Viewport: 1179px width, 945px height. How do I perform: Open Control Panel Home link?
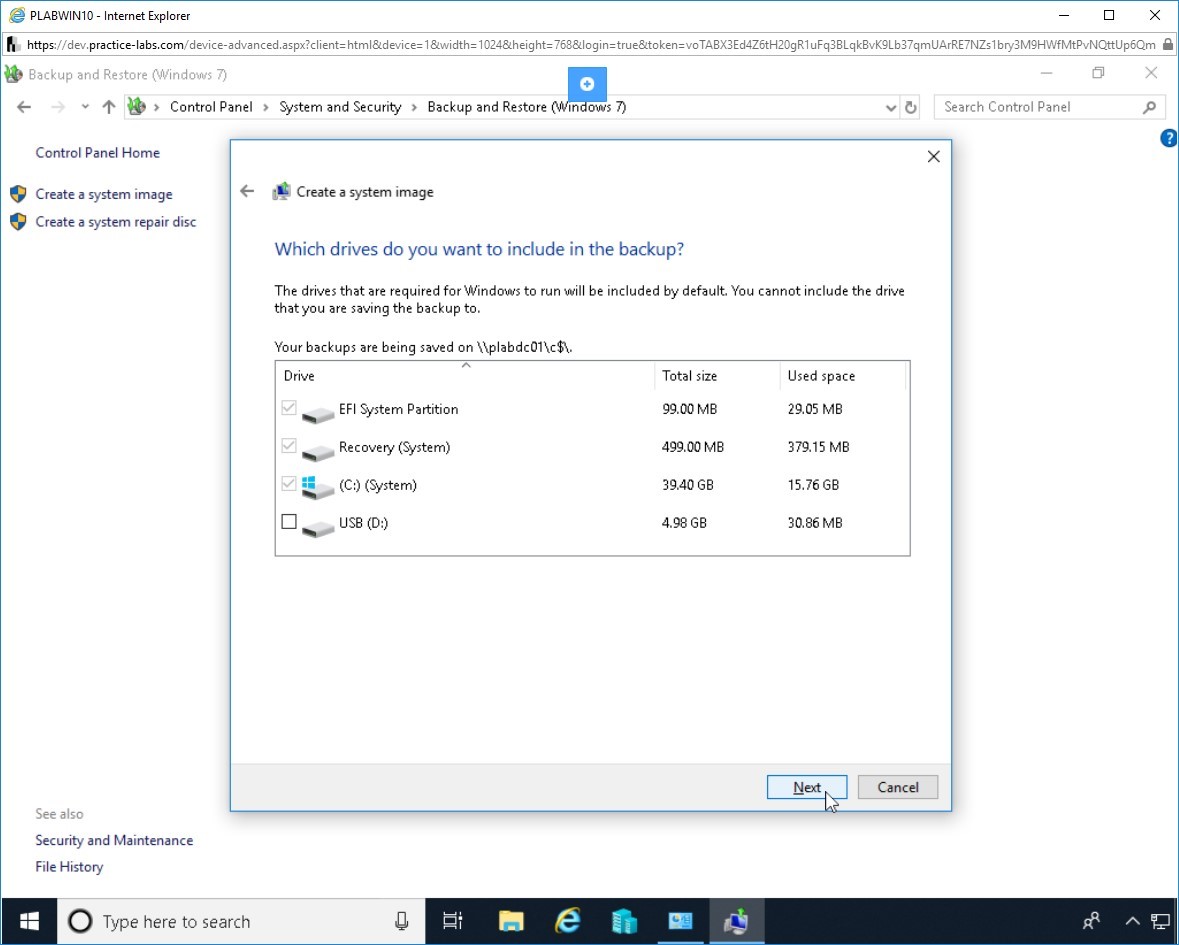click(x=98, y=153)
